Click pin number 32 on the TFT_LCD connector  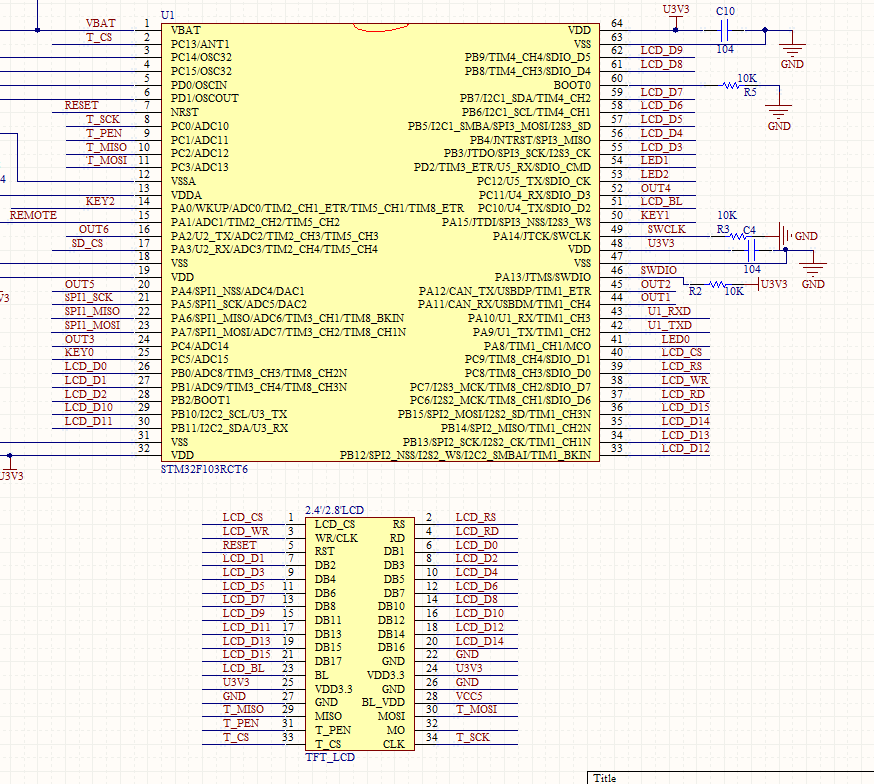point(432,723)
